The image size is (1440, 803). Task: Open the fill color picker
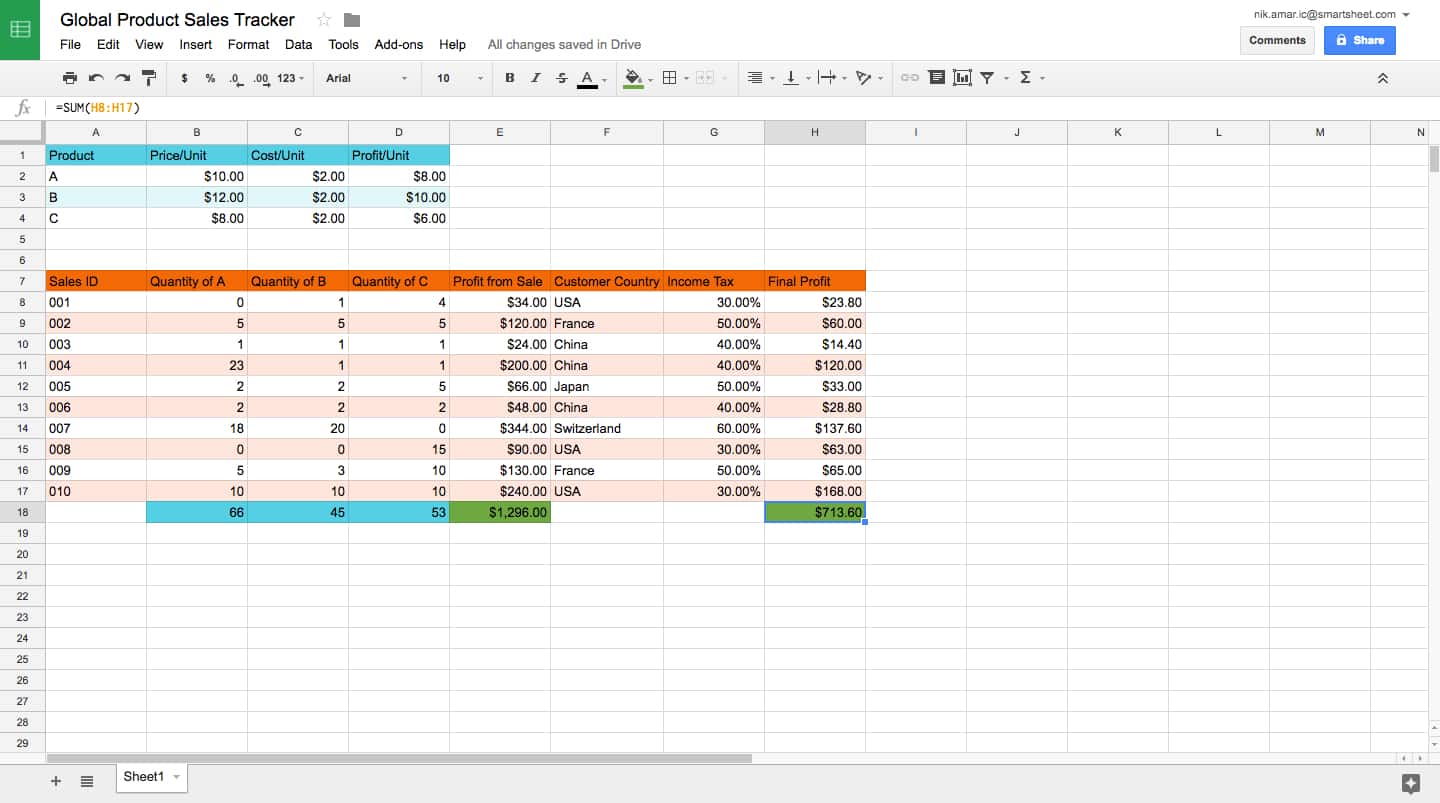633,78
